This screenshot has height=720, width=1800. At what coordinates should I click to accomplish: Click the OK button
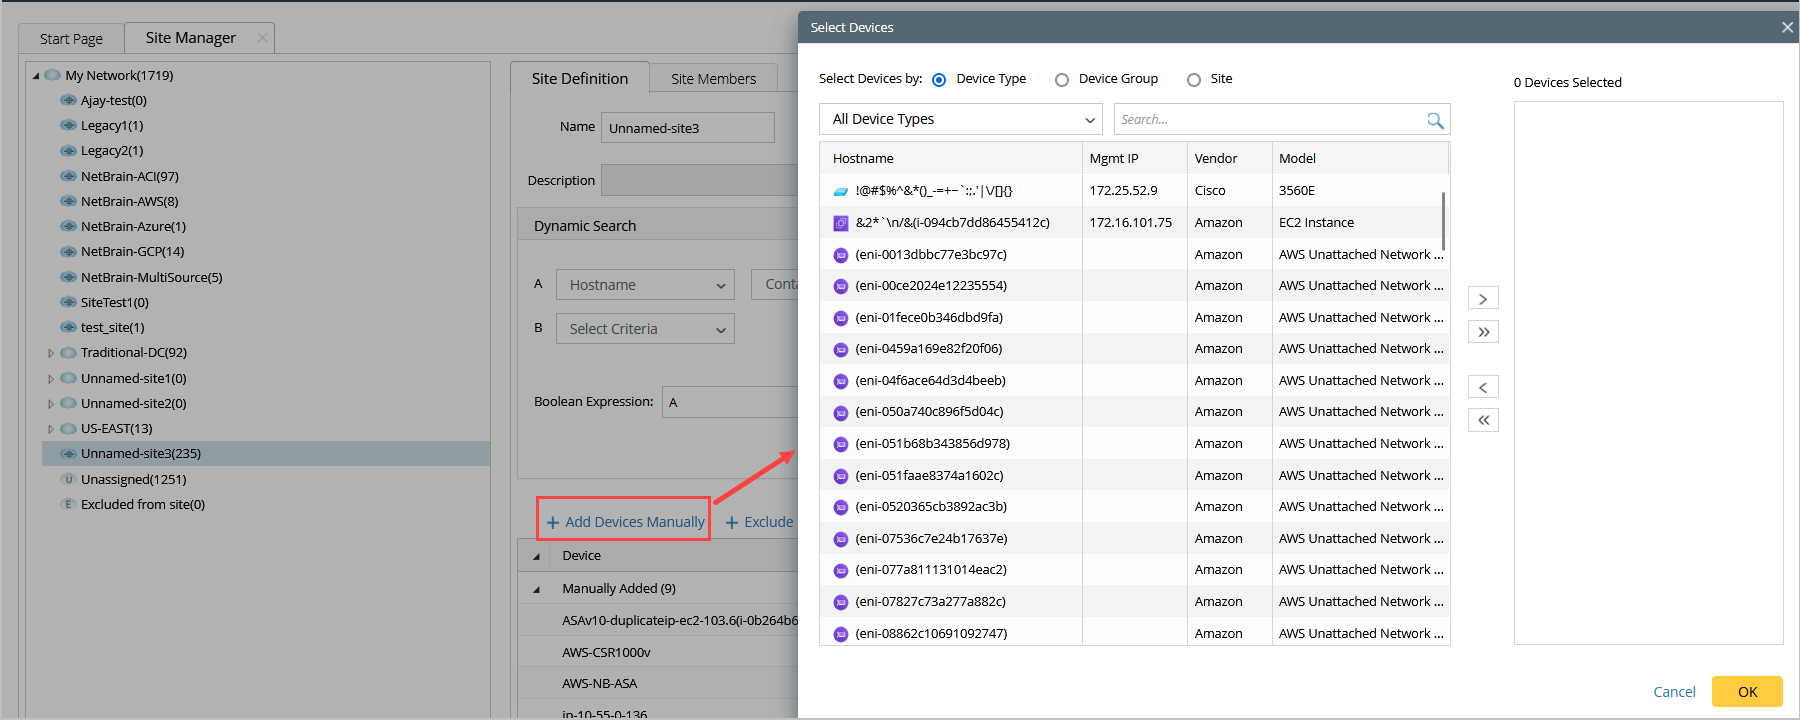coord(1747,692)
